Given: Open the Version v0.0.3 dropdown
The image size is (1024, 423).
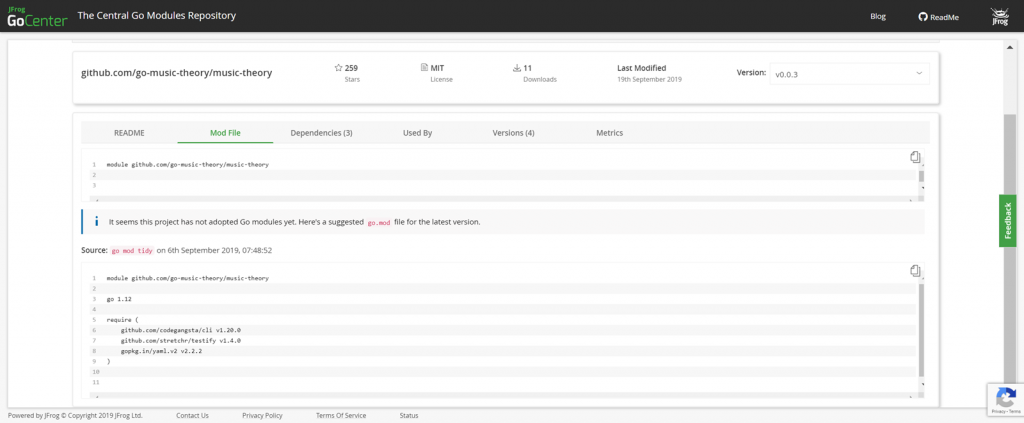Looking at the screenshot, I should click(x=849, y=73).
